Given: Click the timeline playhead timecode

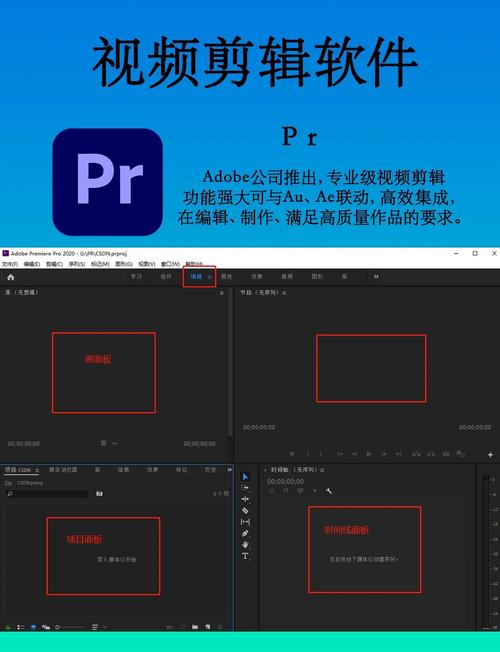Looking at the screenshot, I should click(285, 482).
